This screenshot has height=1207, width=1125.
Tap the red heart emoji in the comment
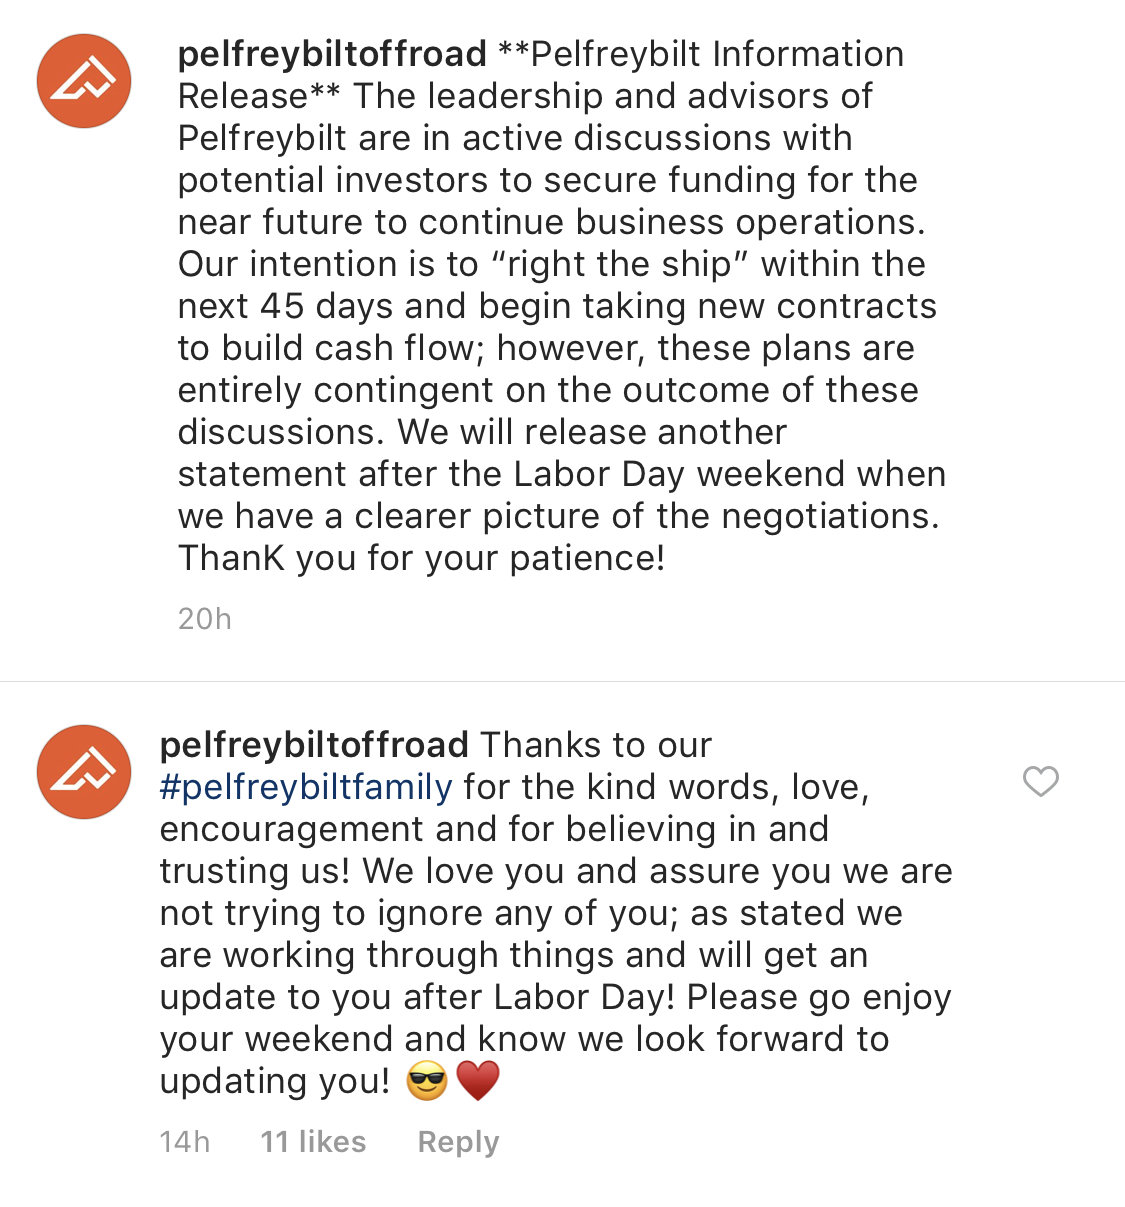click(x=477, y=1081)
